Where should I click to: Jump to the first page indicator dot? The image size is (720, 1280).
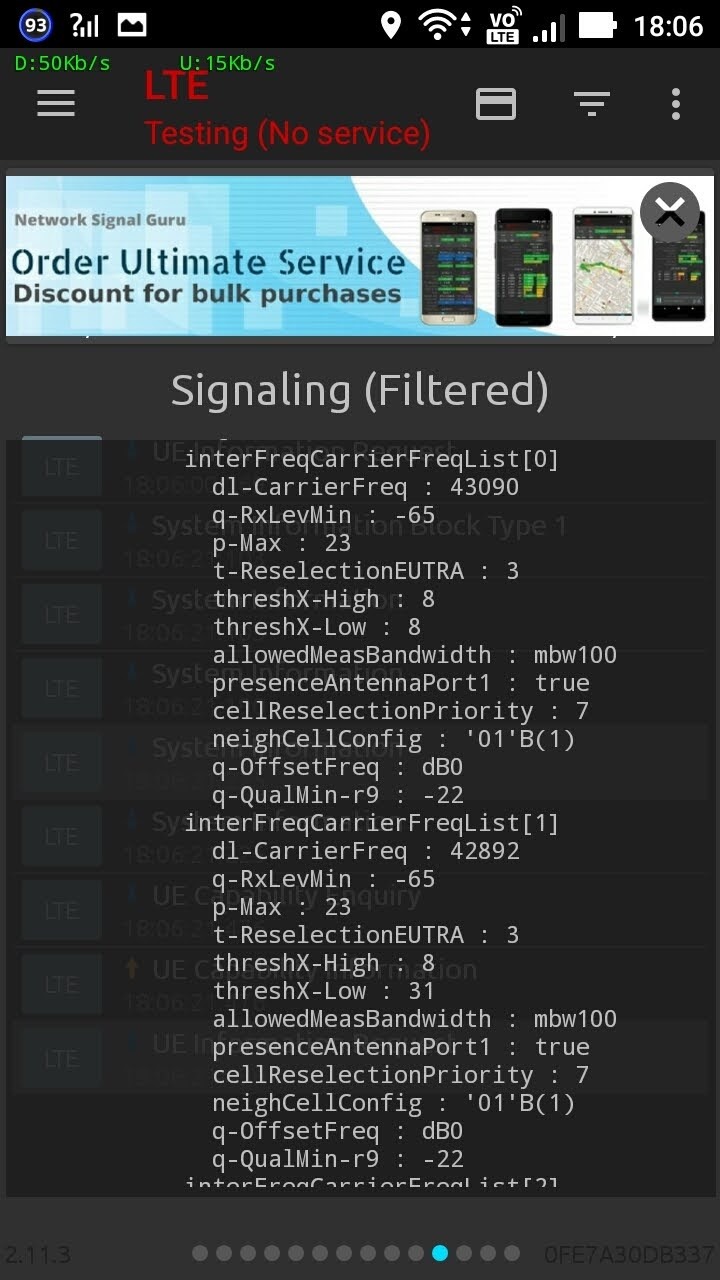(200, 1253)
